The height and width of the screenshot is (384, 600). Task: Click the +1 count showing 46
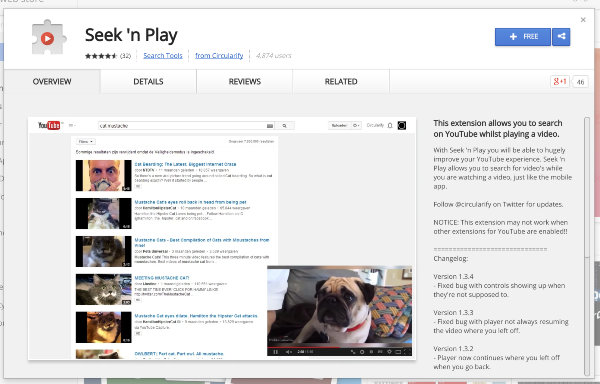(x=580, y=82)
